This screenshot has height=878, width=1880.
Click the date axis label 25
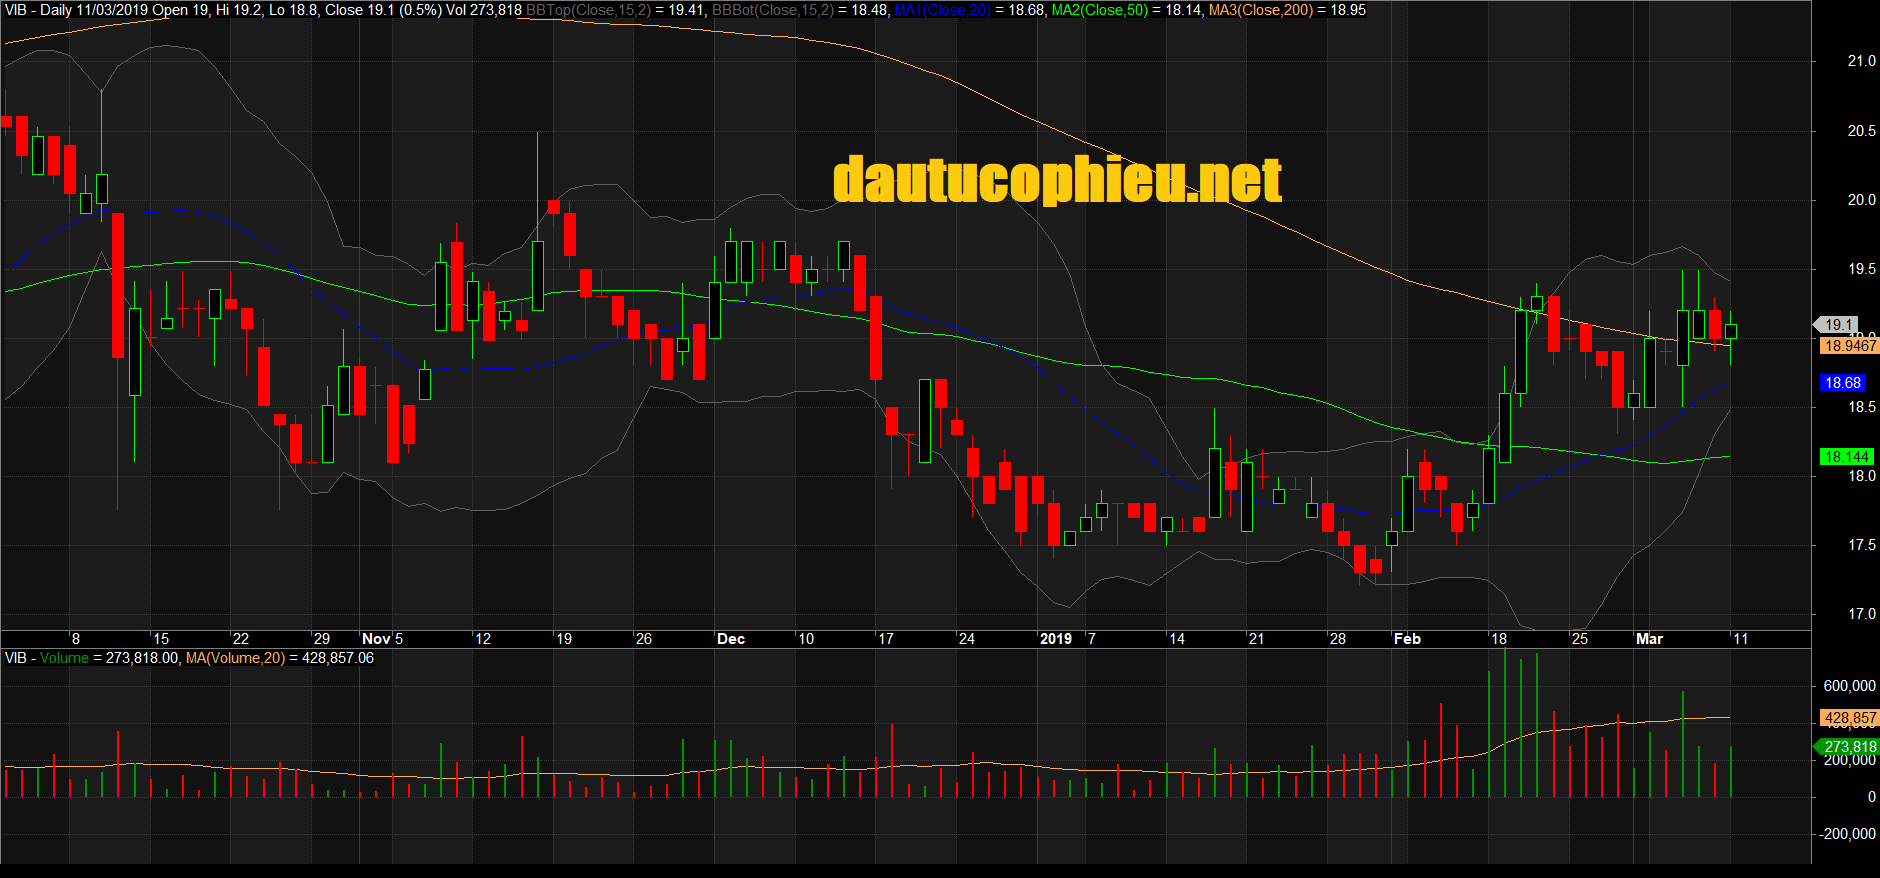[x=1580, y=639]
